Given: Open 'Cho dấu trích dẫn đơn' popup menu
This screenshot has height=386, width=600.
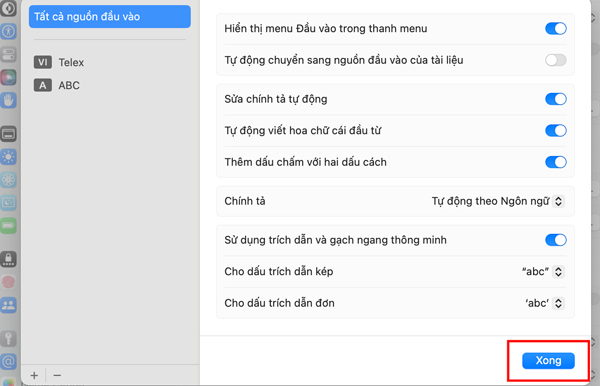Looking at the screenshot, I should [558, 303].
